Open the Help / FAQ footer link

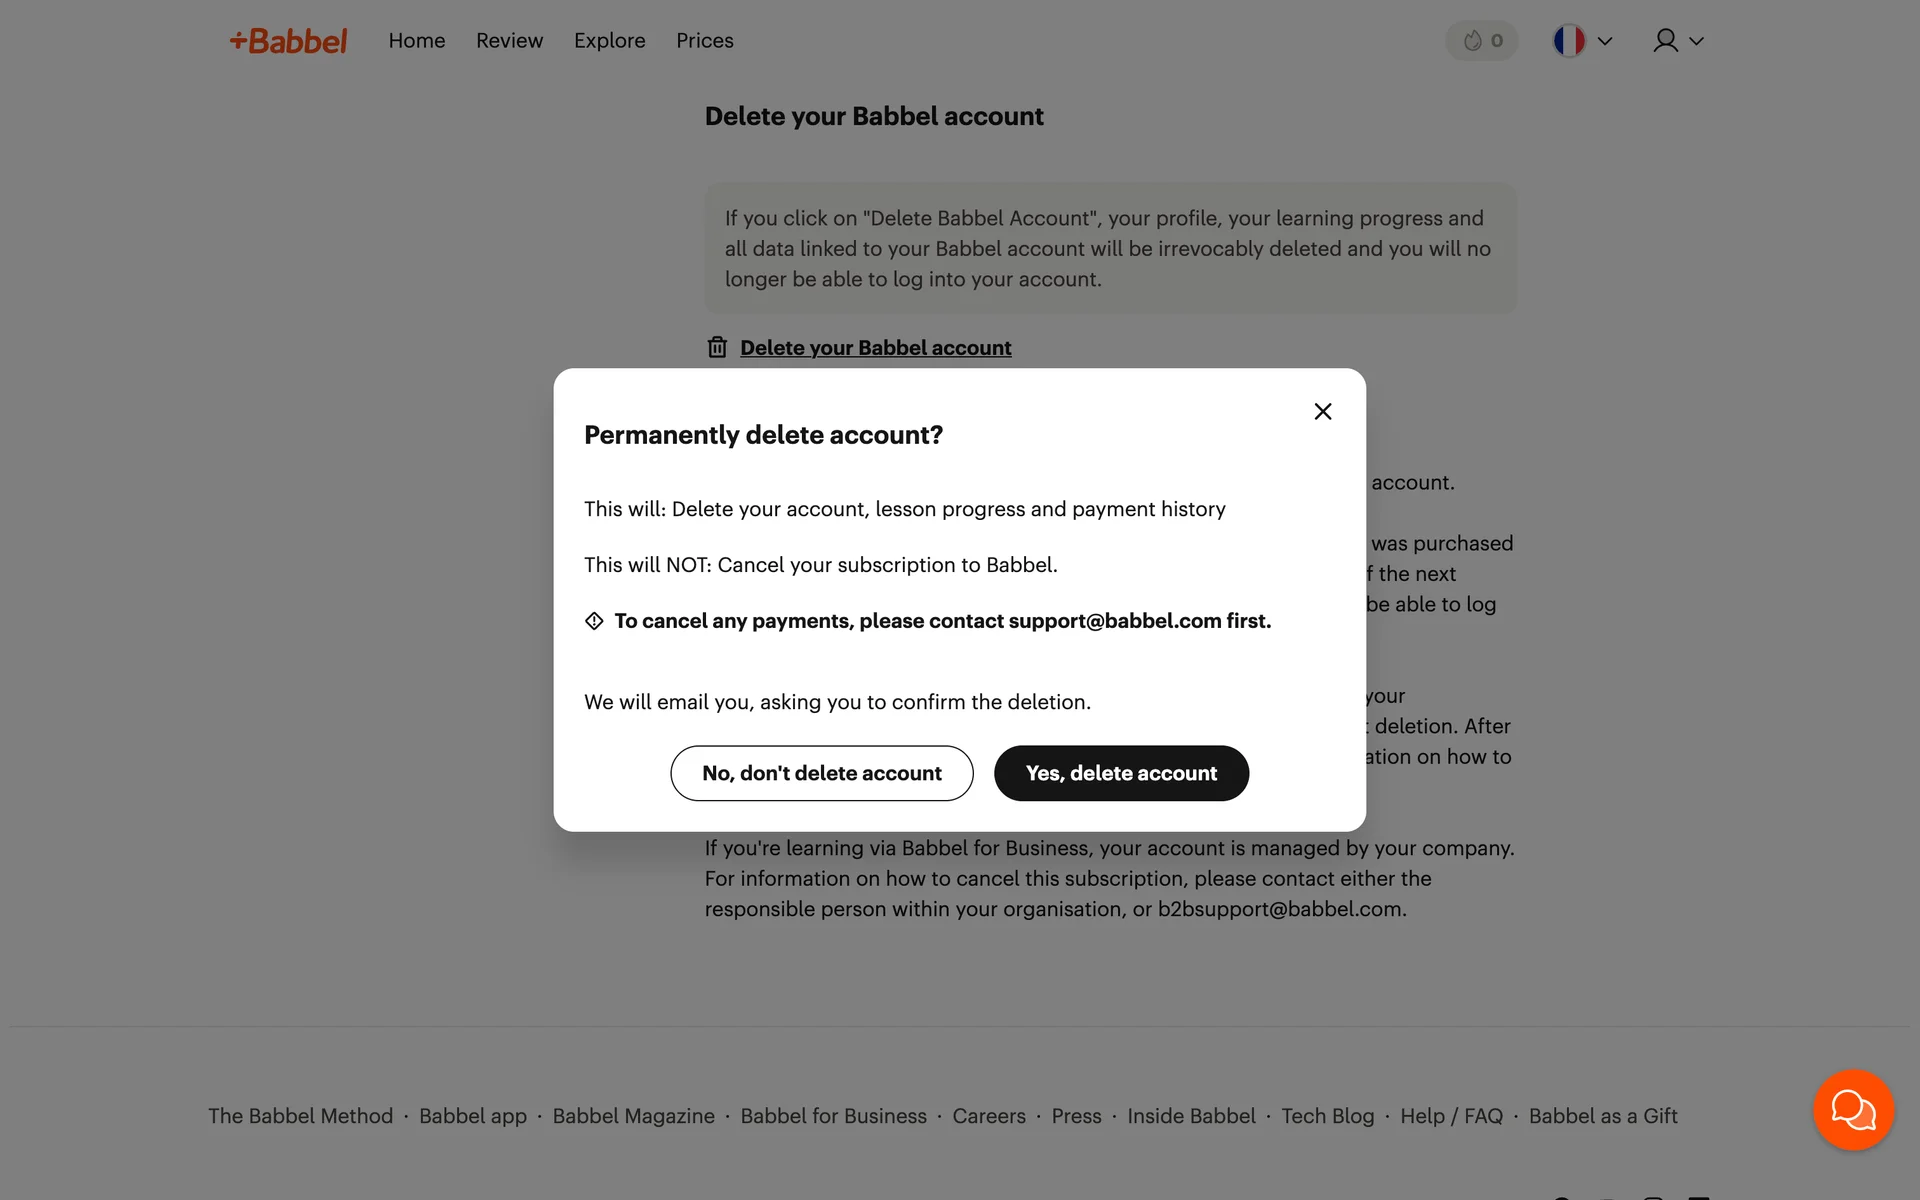tap(1451, 1116)
